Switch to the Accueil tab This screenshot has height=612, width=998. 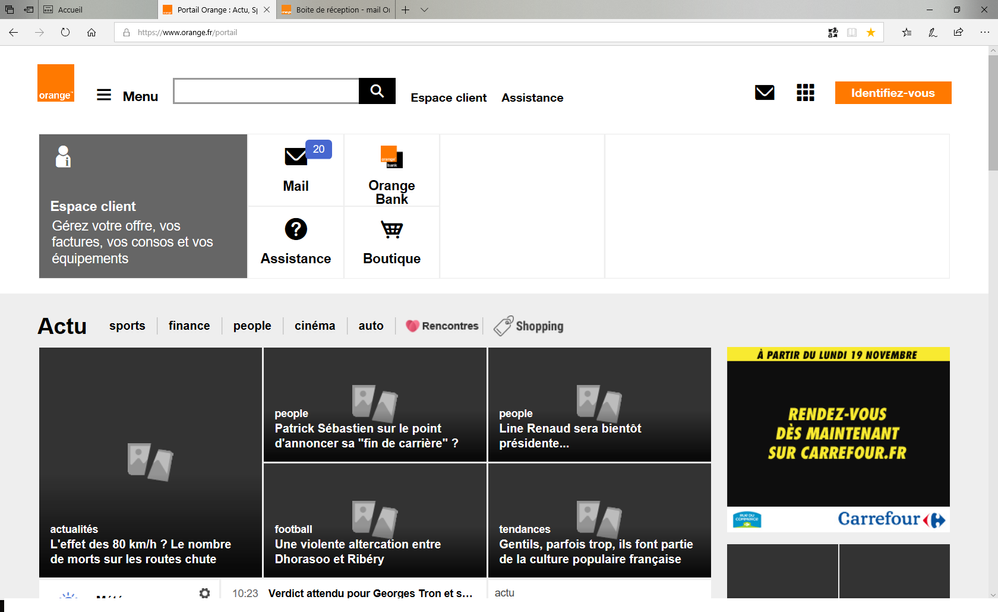coord(99,10)
